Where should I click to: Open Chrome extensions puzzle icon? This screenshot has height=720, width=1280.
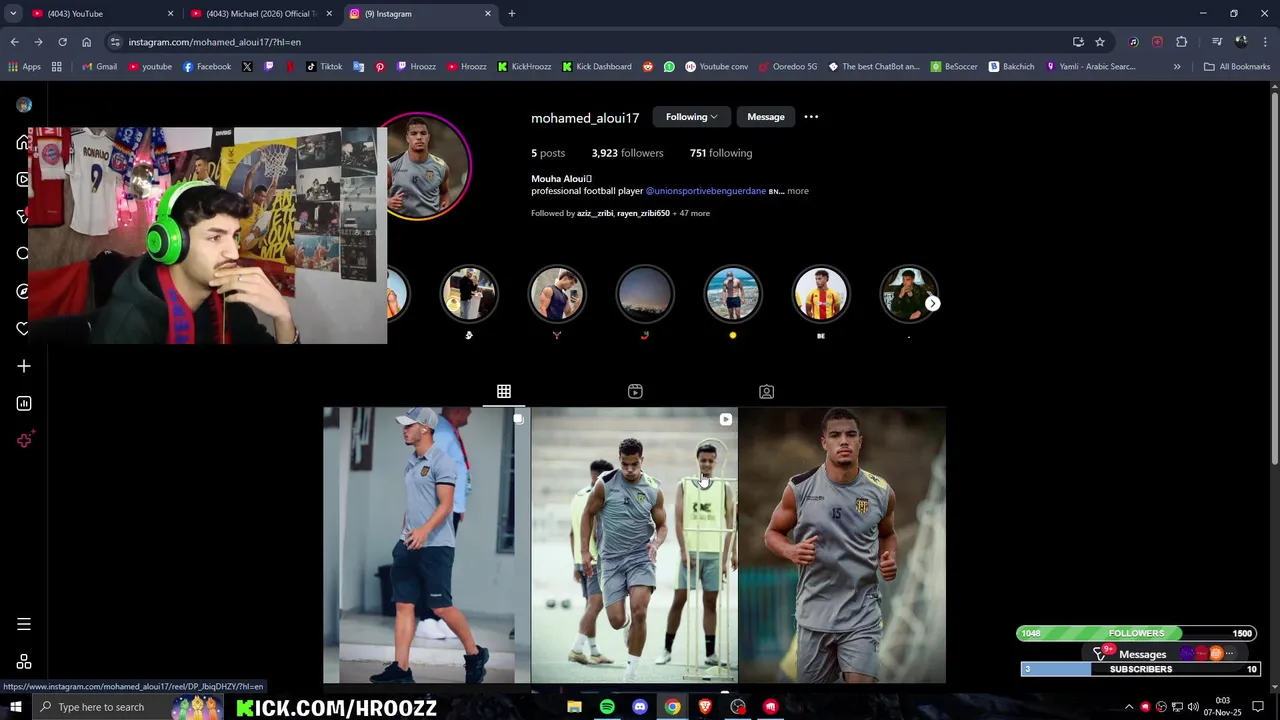click(x=1182, y=42)
